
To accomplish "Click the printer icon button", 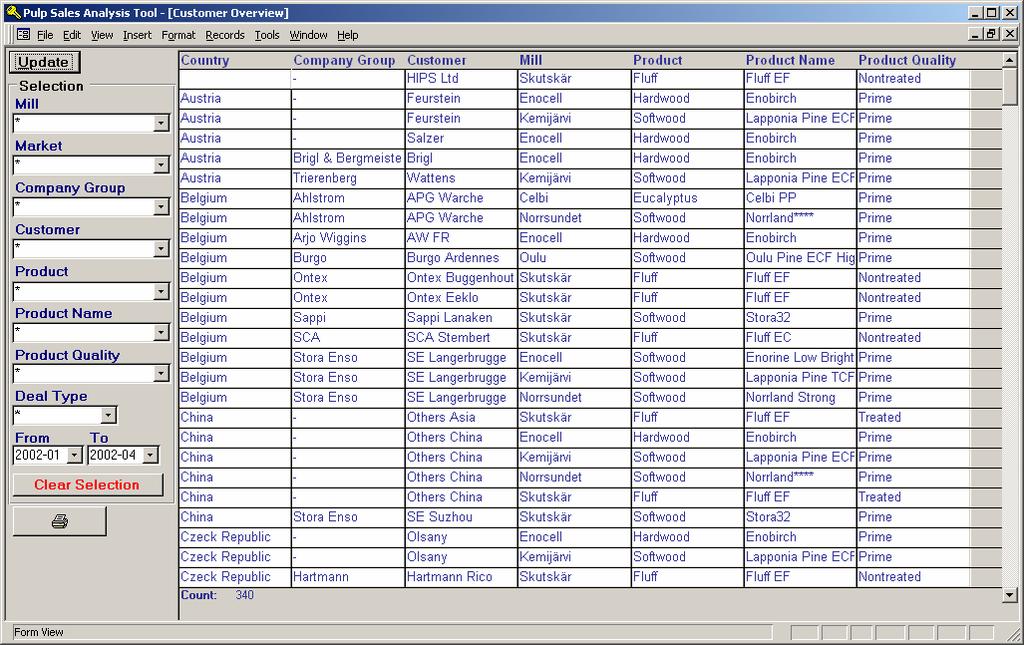I will point(59,522).
